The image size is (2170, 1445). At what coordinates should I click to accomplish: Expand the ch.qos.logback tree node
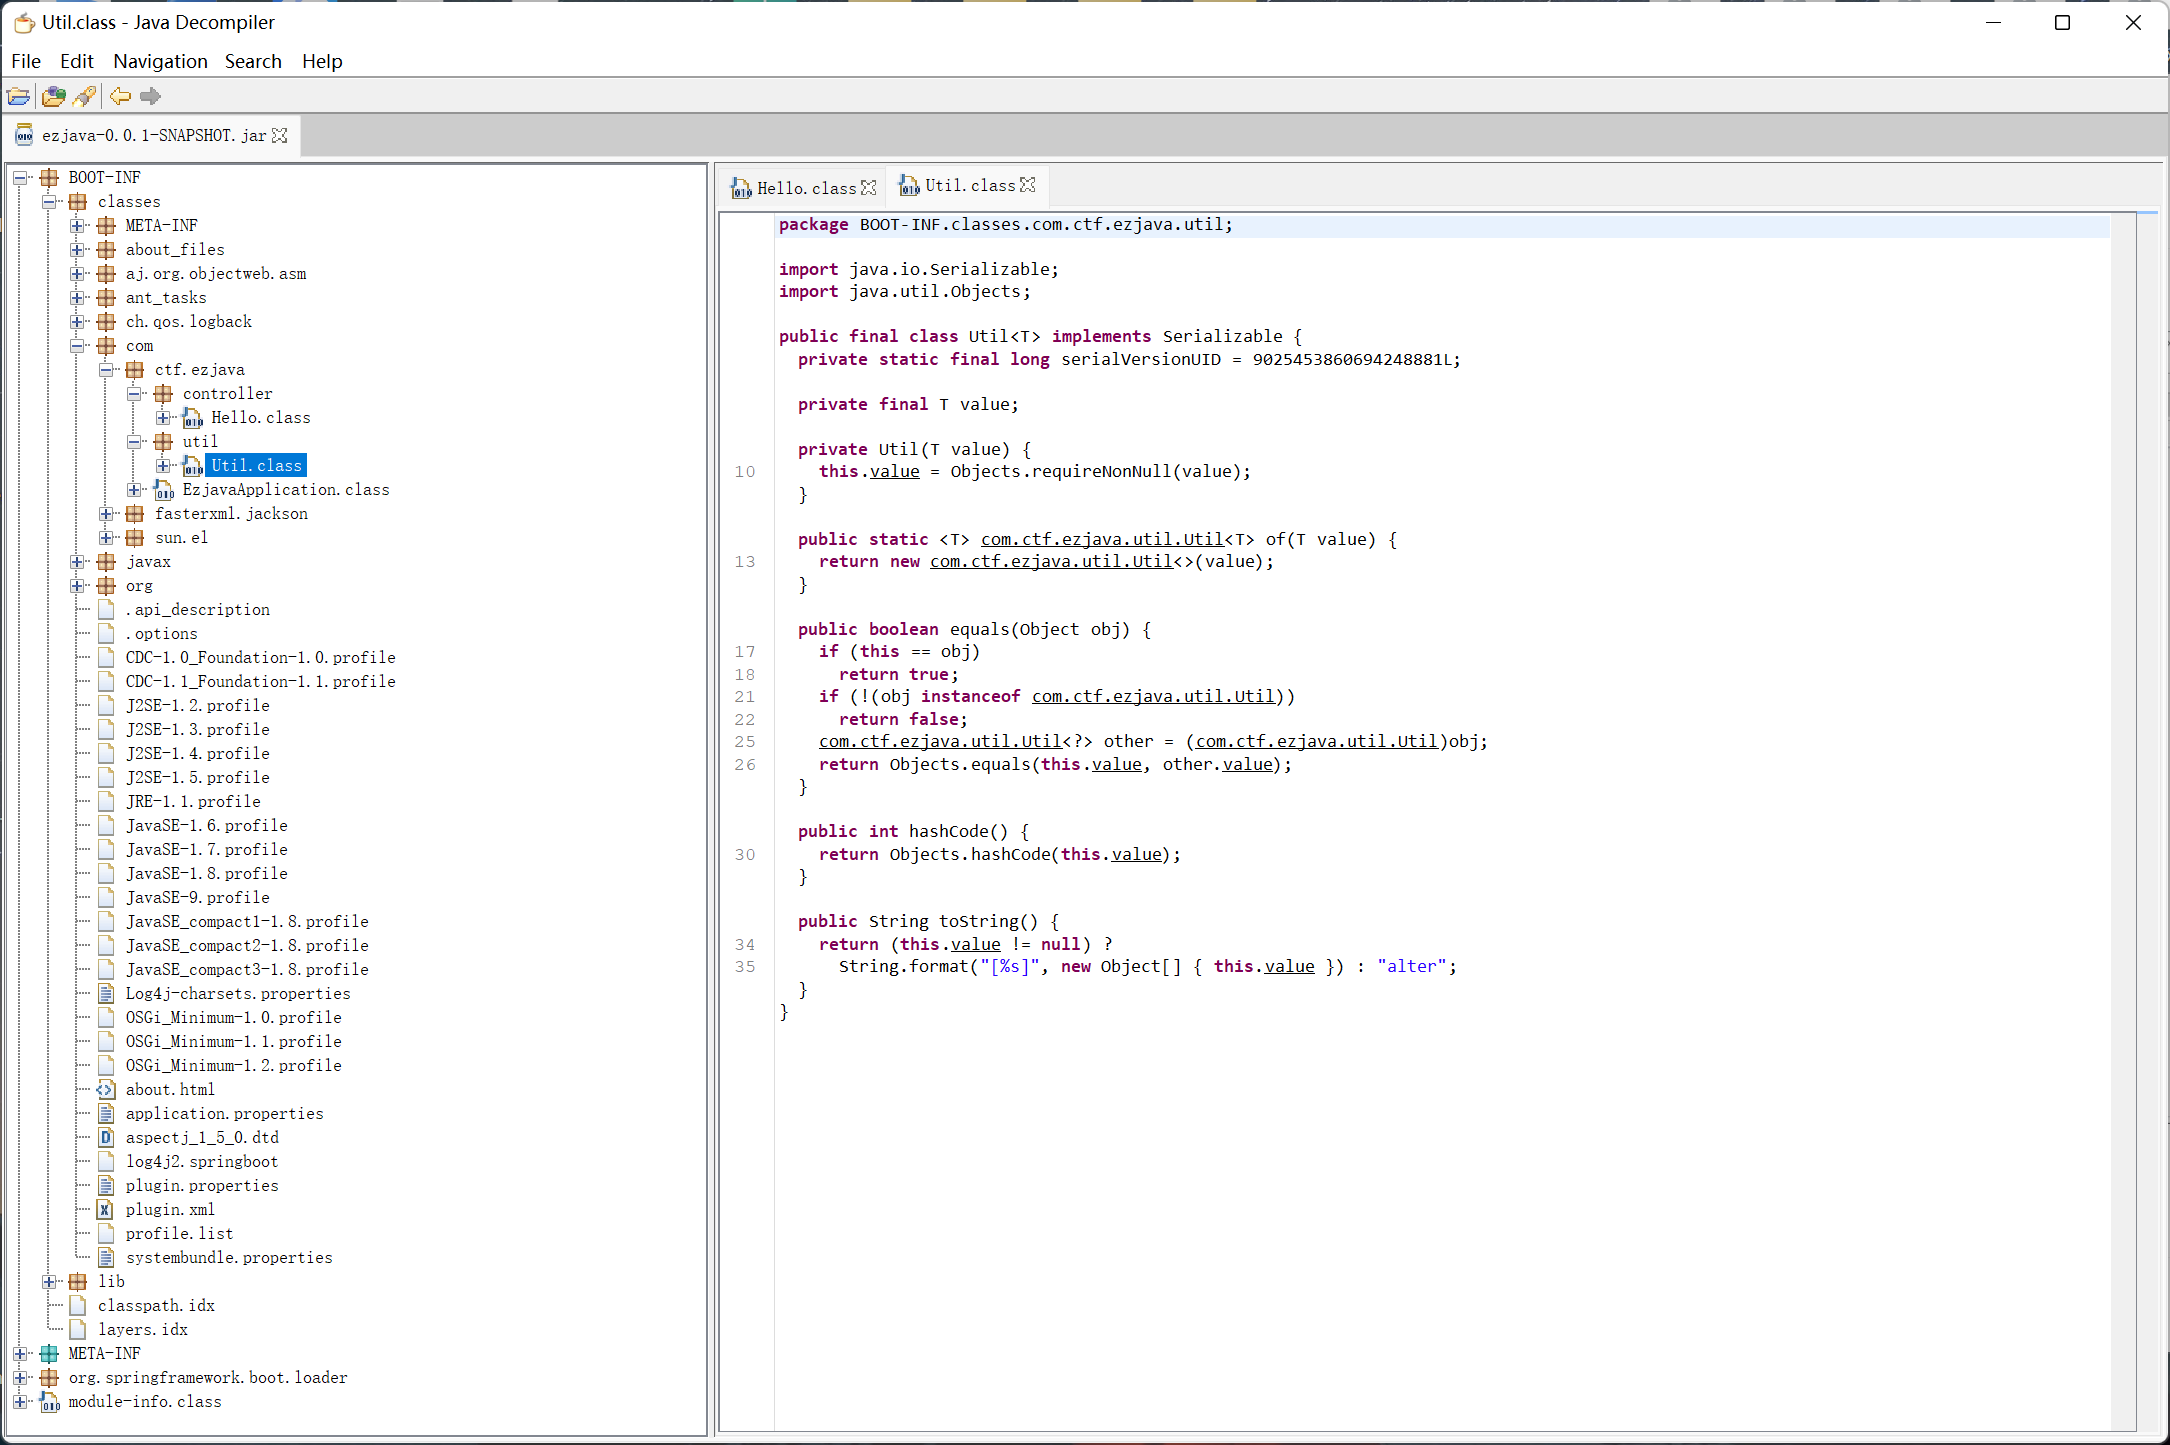tap(77, 322)
